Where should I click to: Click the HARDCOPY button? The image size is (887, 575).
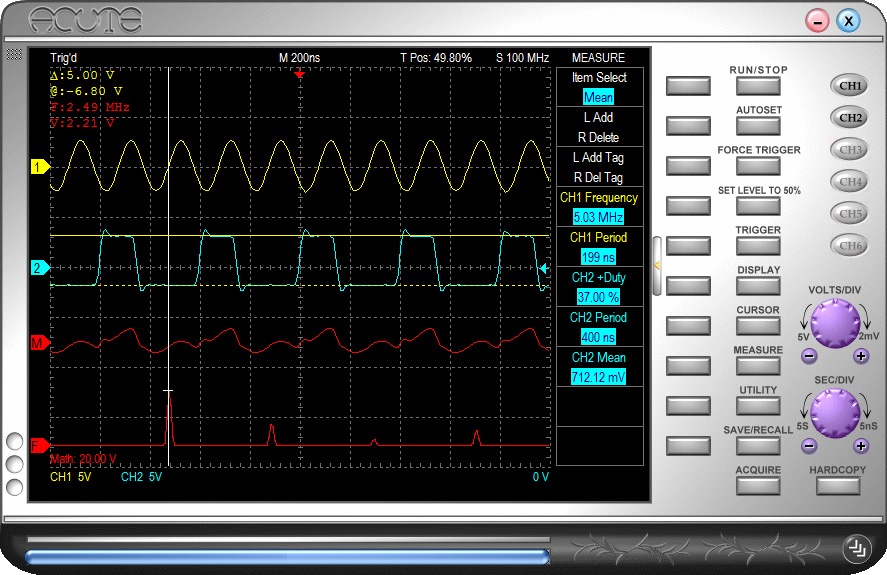pos(838,486)
